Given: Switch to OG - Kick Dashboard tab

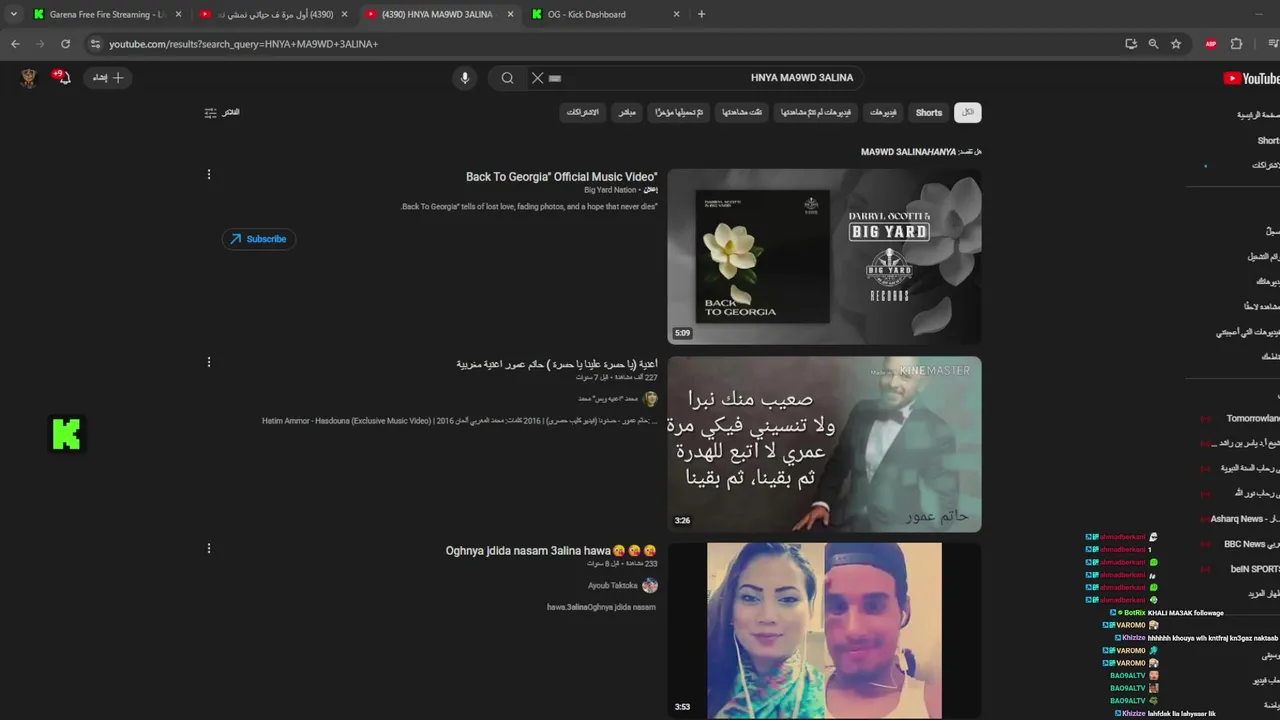Looking at the screenshot, I should 605,14.
